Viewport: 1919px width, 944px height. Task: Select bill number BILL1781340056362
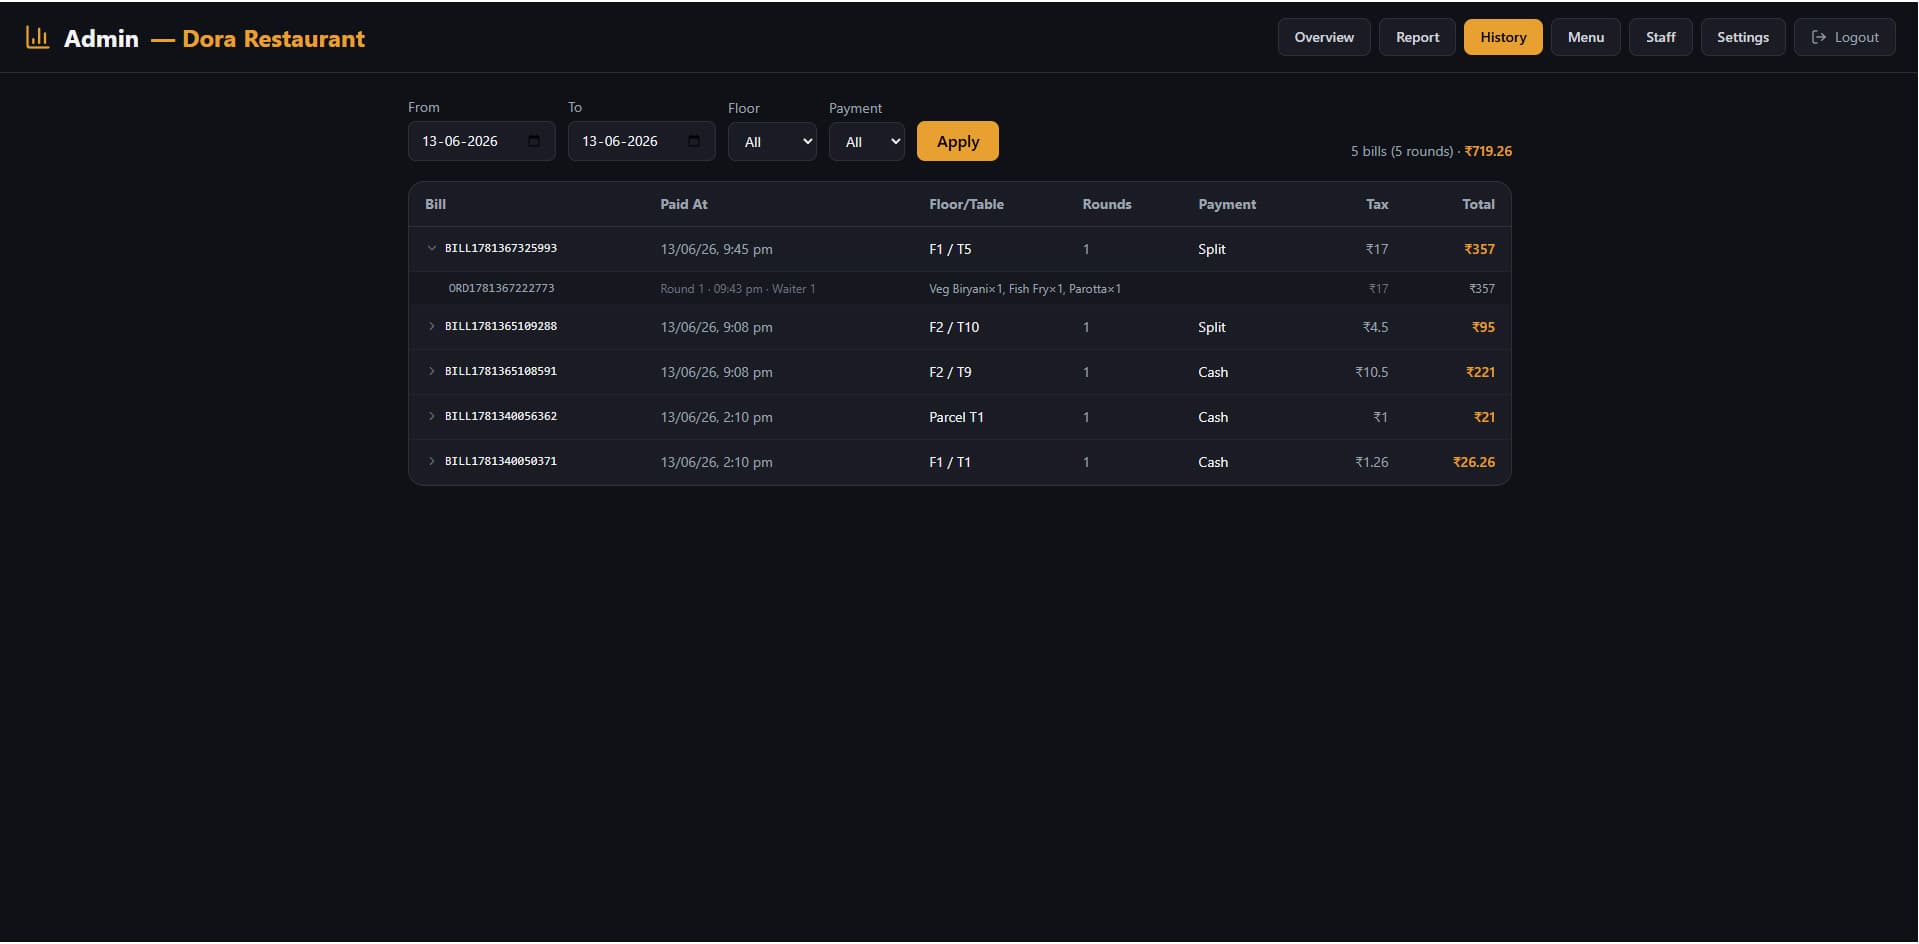point(501,416)
